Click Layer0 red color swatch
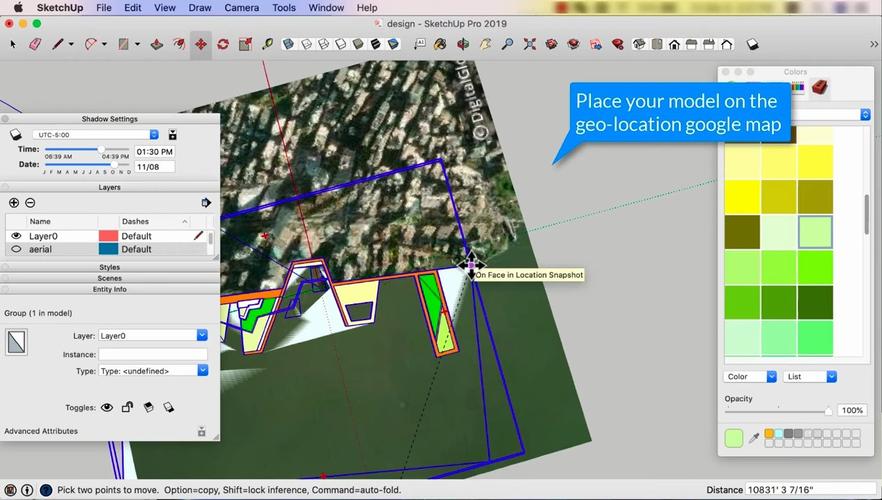882x500 pixels. [109, 236]
